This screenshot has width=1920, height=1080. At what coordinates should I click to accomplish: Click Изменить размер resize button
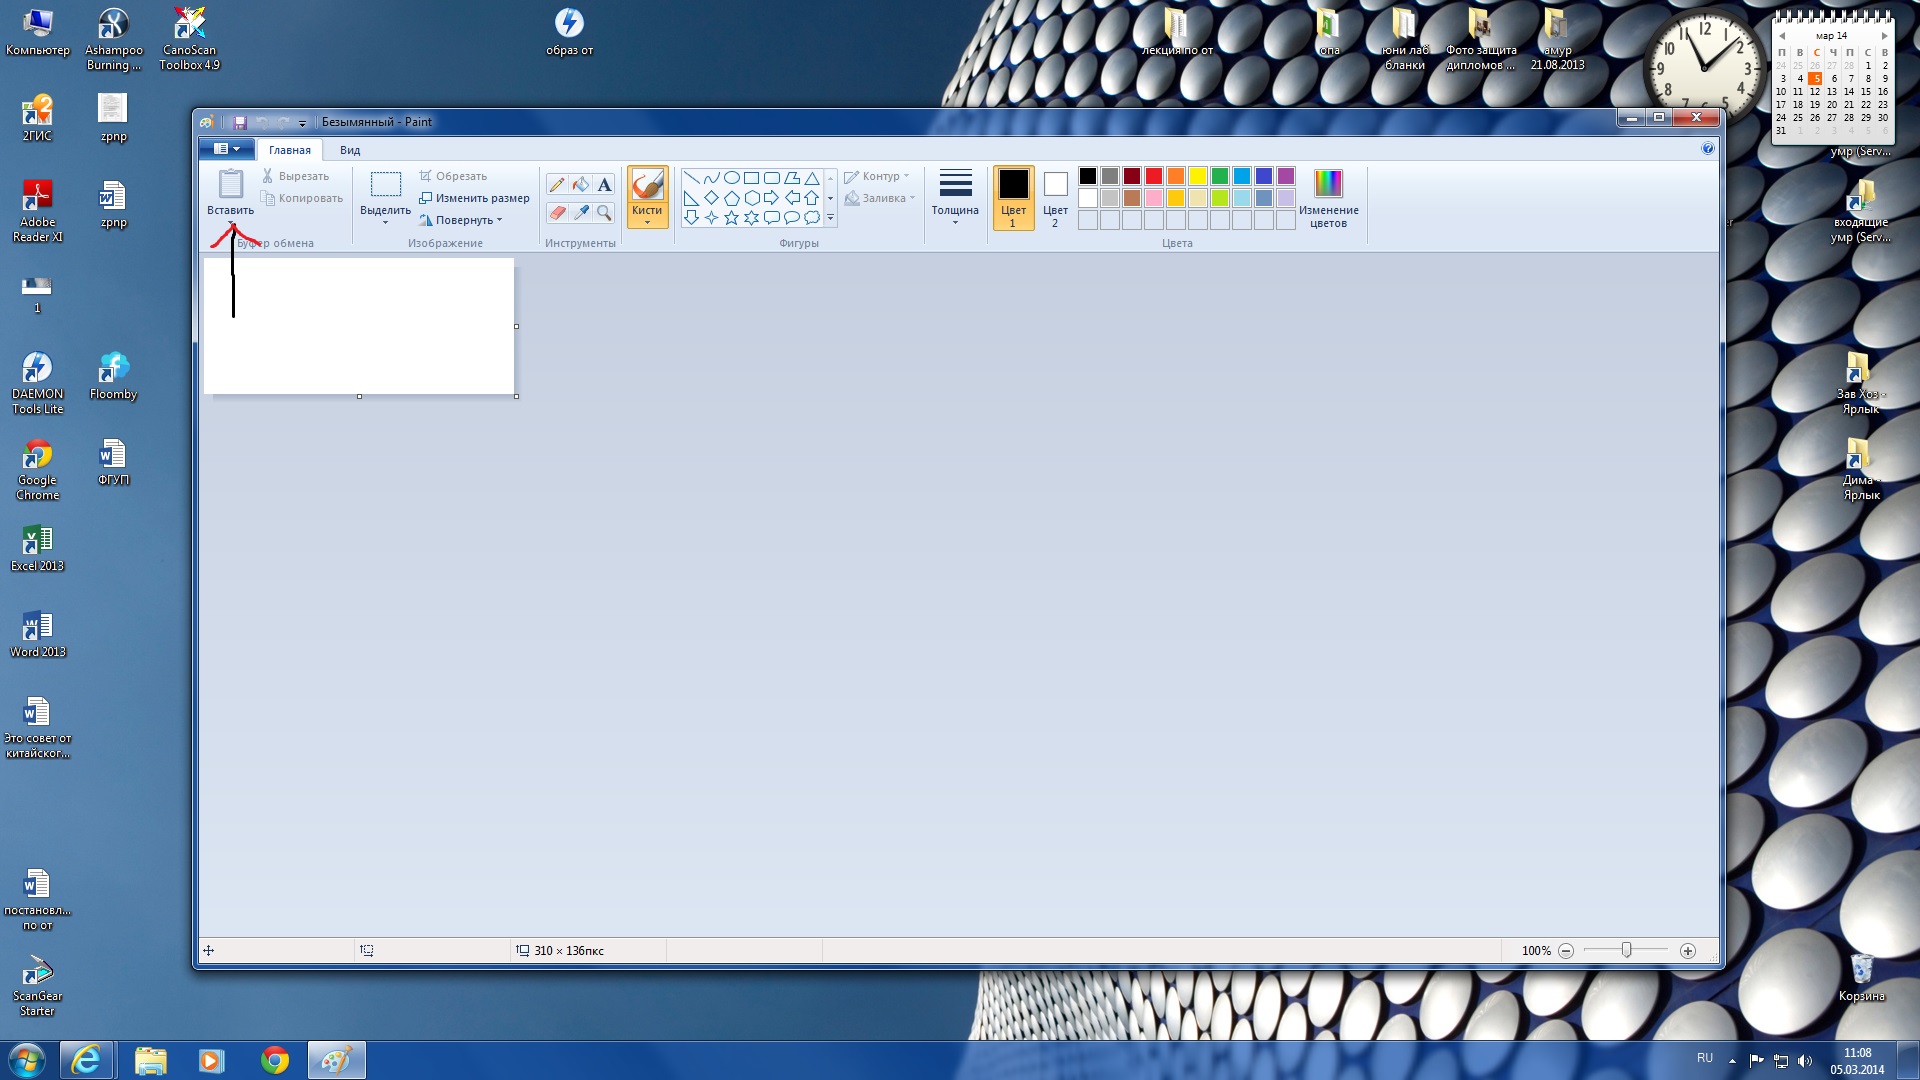coord(475,198)
